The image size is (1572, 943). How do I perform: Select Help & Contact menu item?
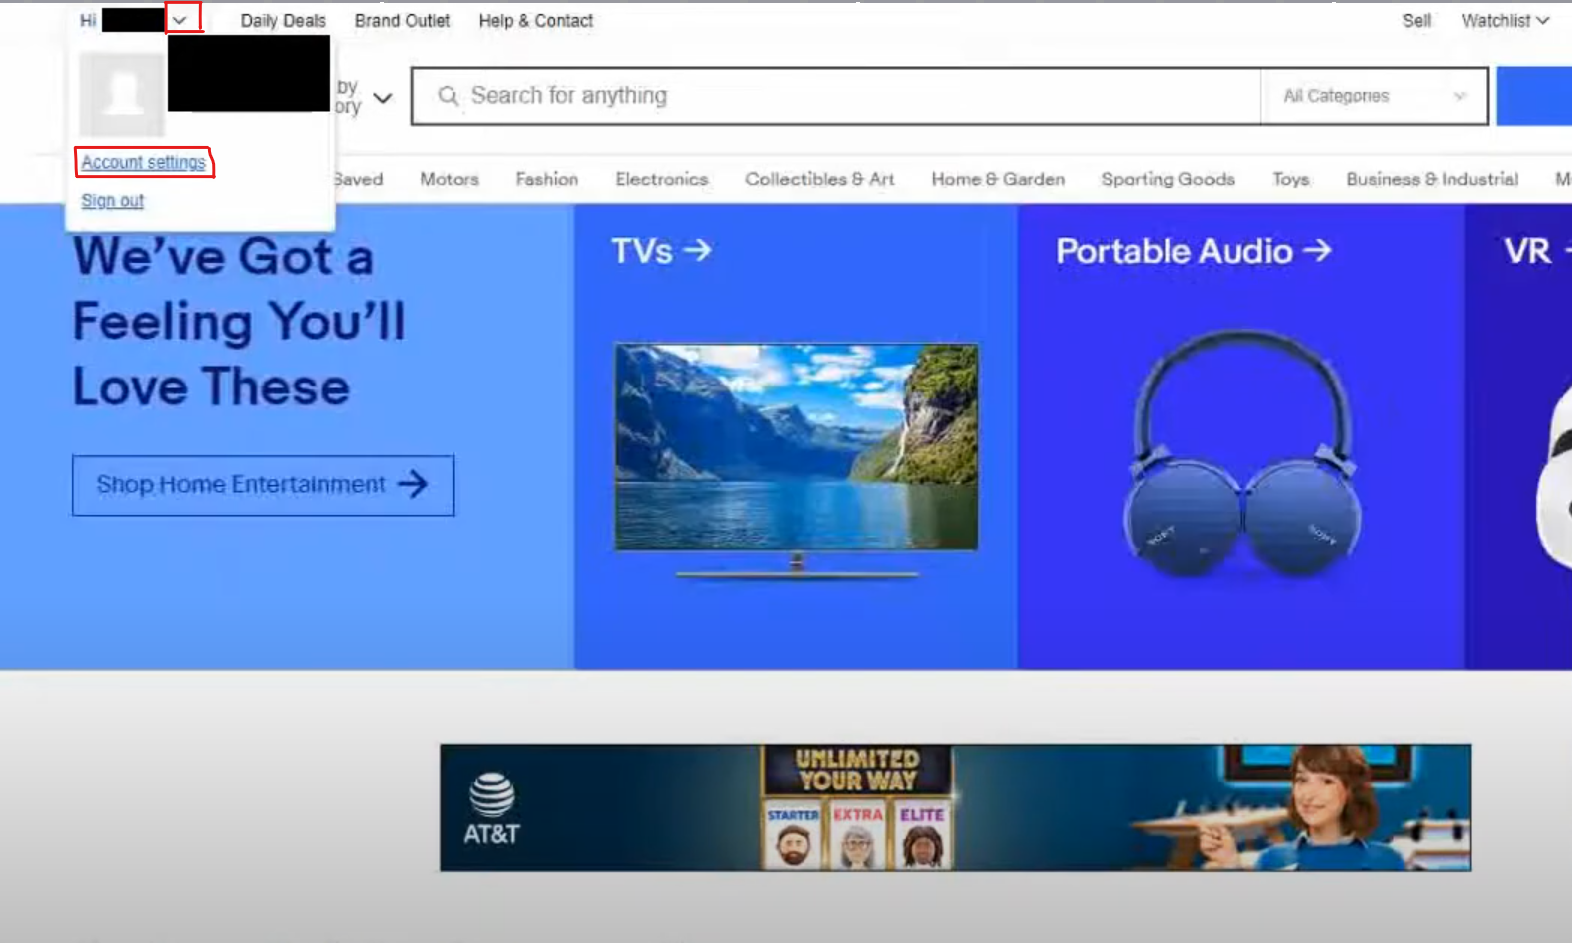[535, 20]
